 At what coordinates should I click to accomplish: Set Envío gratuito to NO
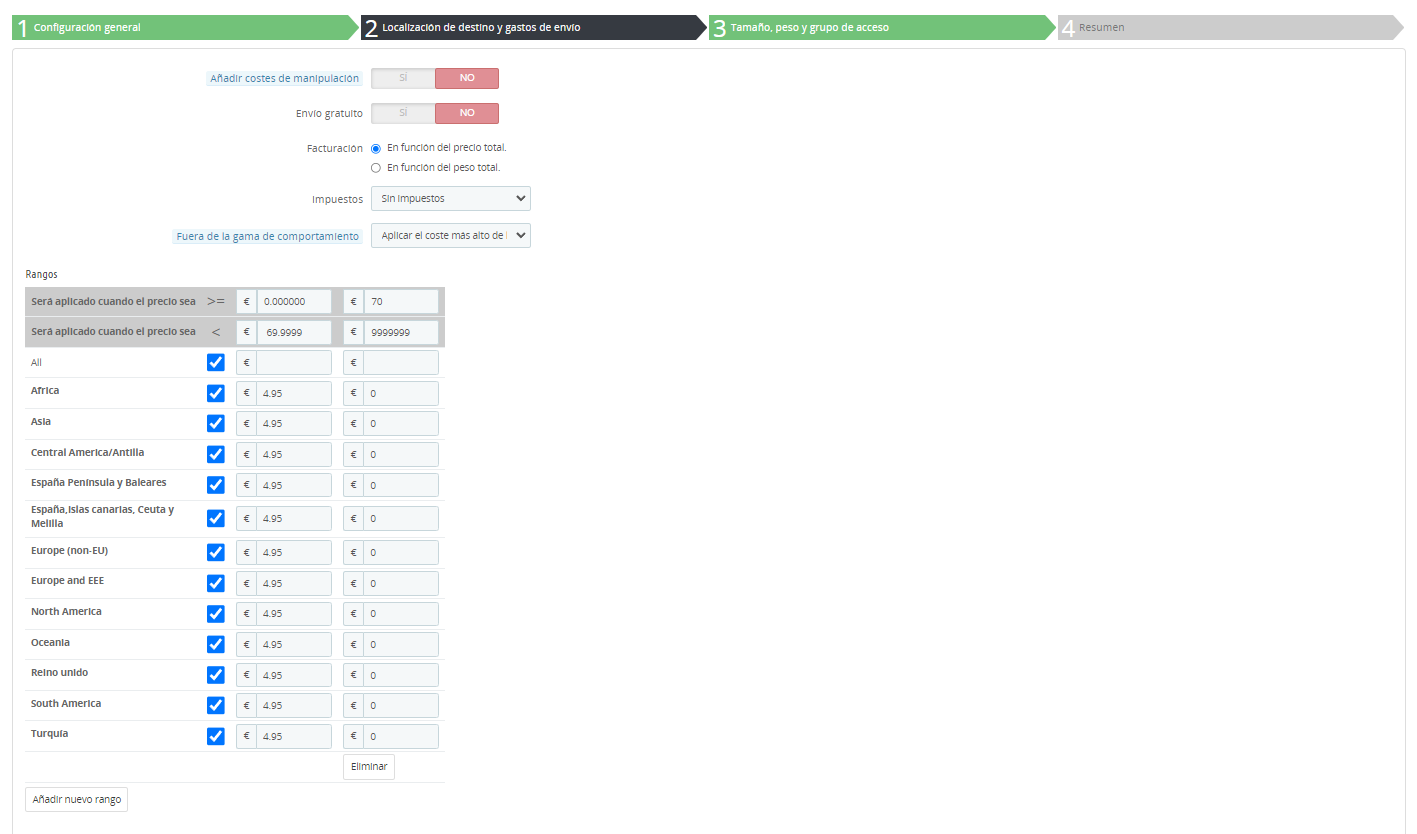click(x=467, y=113)
